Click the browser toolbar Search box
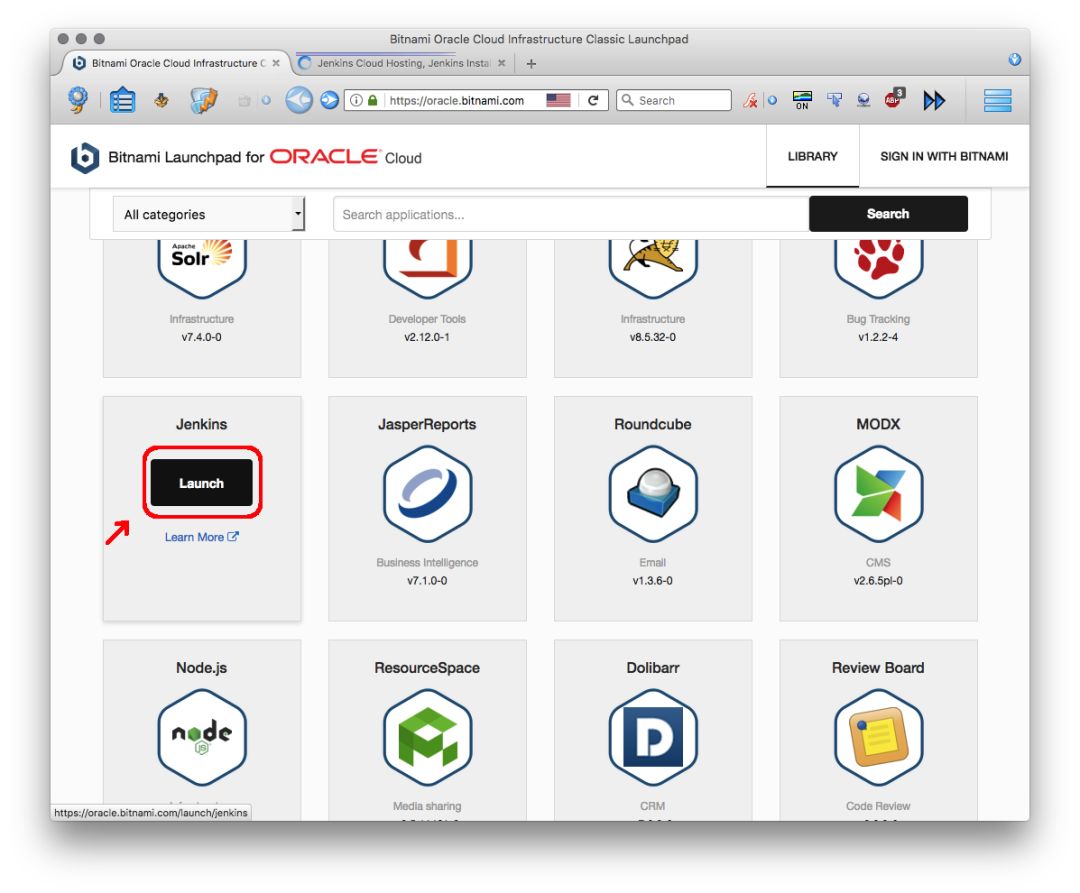This screenshot has width=1080, height=893. click(x=674, y=101)
